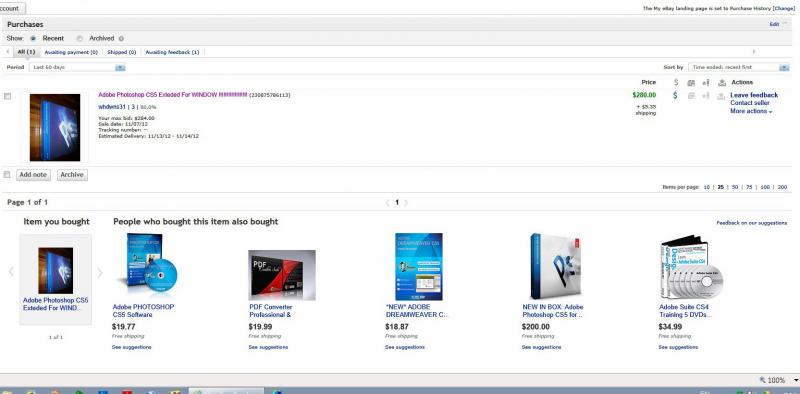Click the greyed feedback left icon in Photoshop row
Viewport: 800px width, 394px height.
(706, 96)
